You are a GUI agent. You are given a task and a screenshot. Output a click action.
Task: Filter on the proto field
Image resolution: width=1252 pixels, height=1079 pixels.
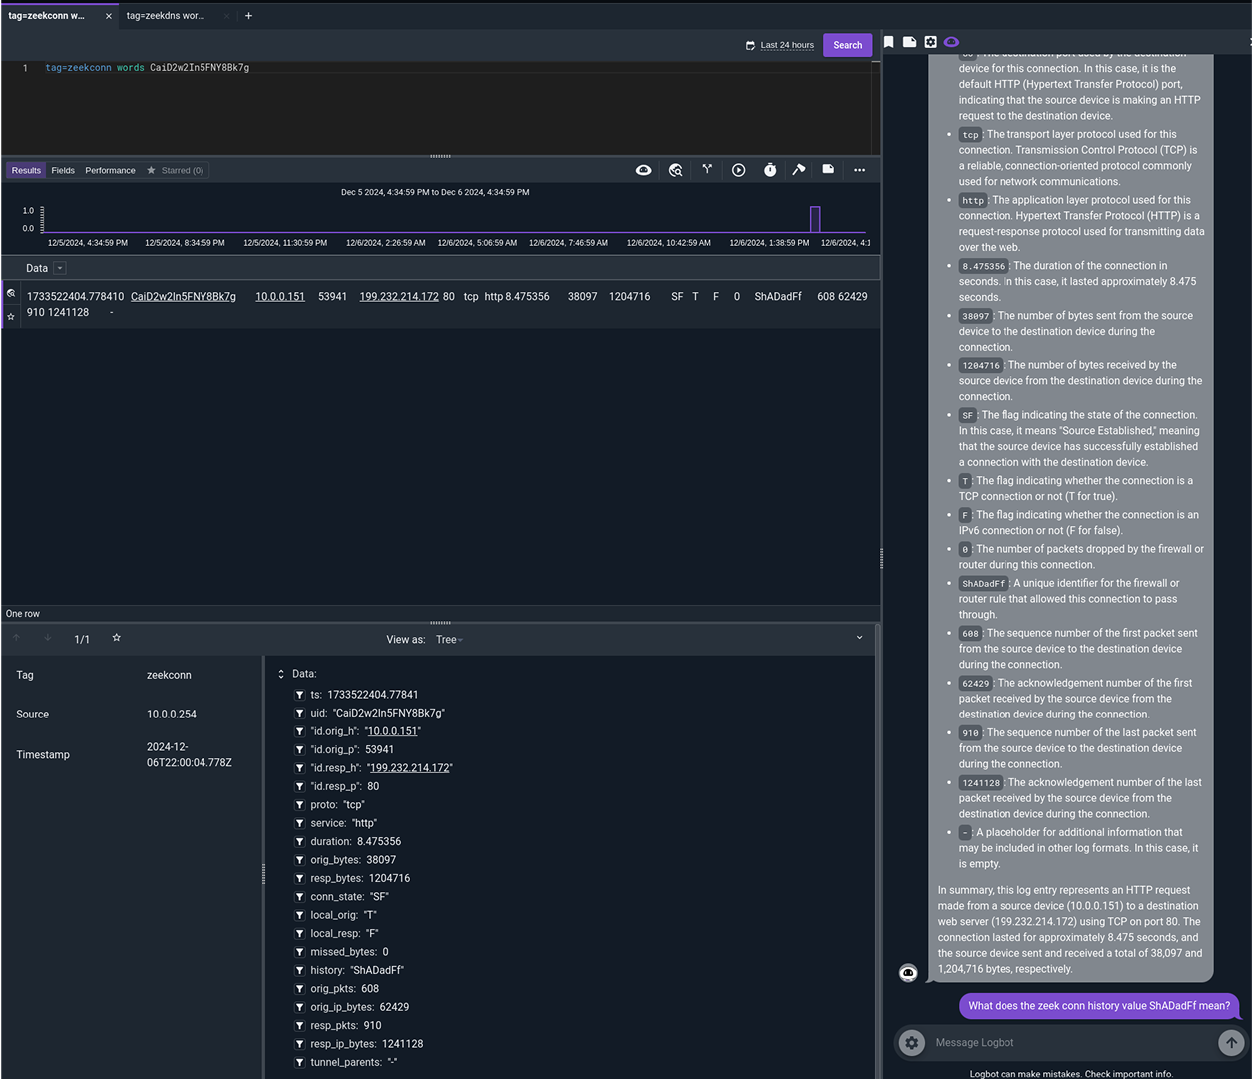click(299, 805)
